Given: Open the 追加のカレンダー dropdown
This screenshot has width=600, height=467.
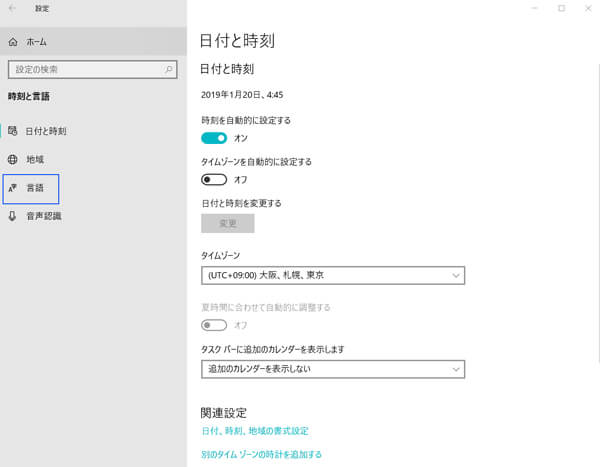Looking at the screenshot, I should (x=333, y=369).
